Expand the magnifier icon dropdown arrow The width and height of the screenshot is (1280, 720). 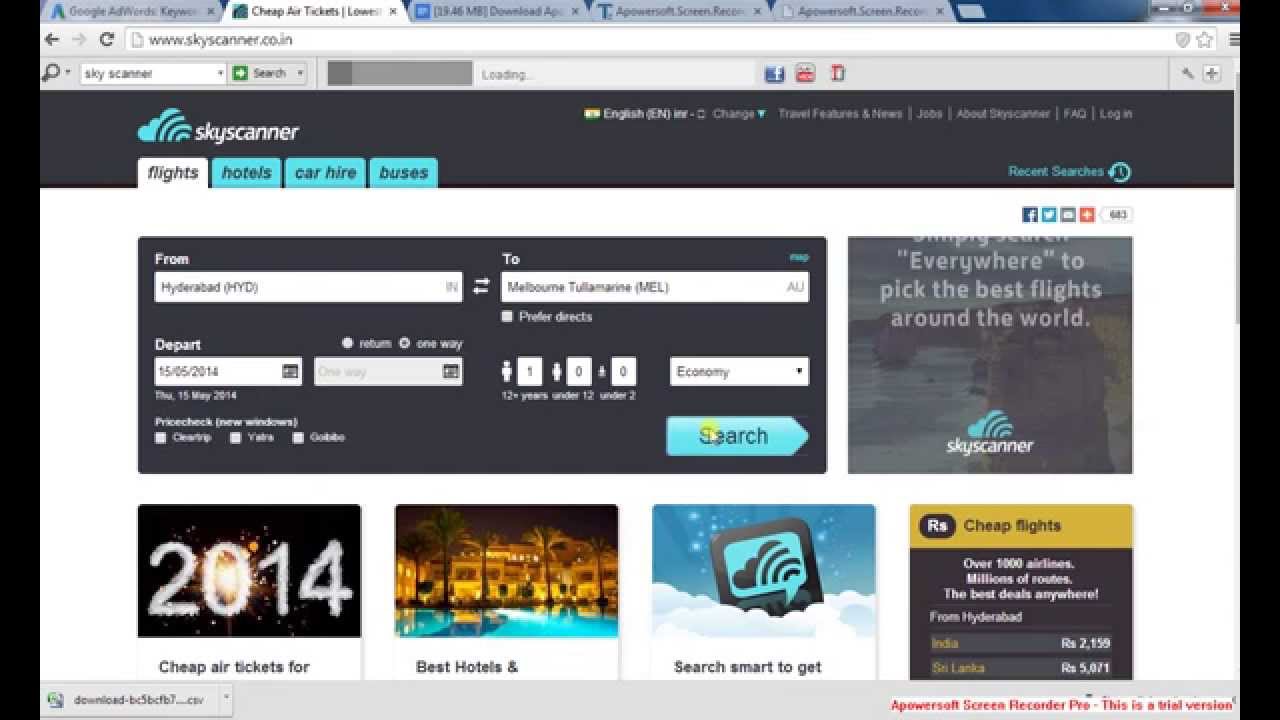[68, 73]
